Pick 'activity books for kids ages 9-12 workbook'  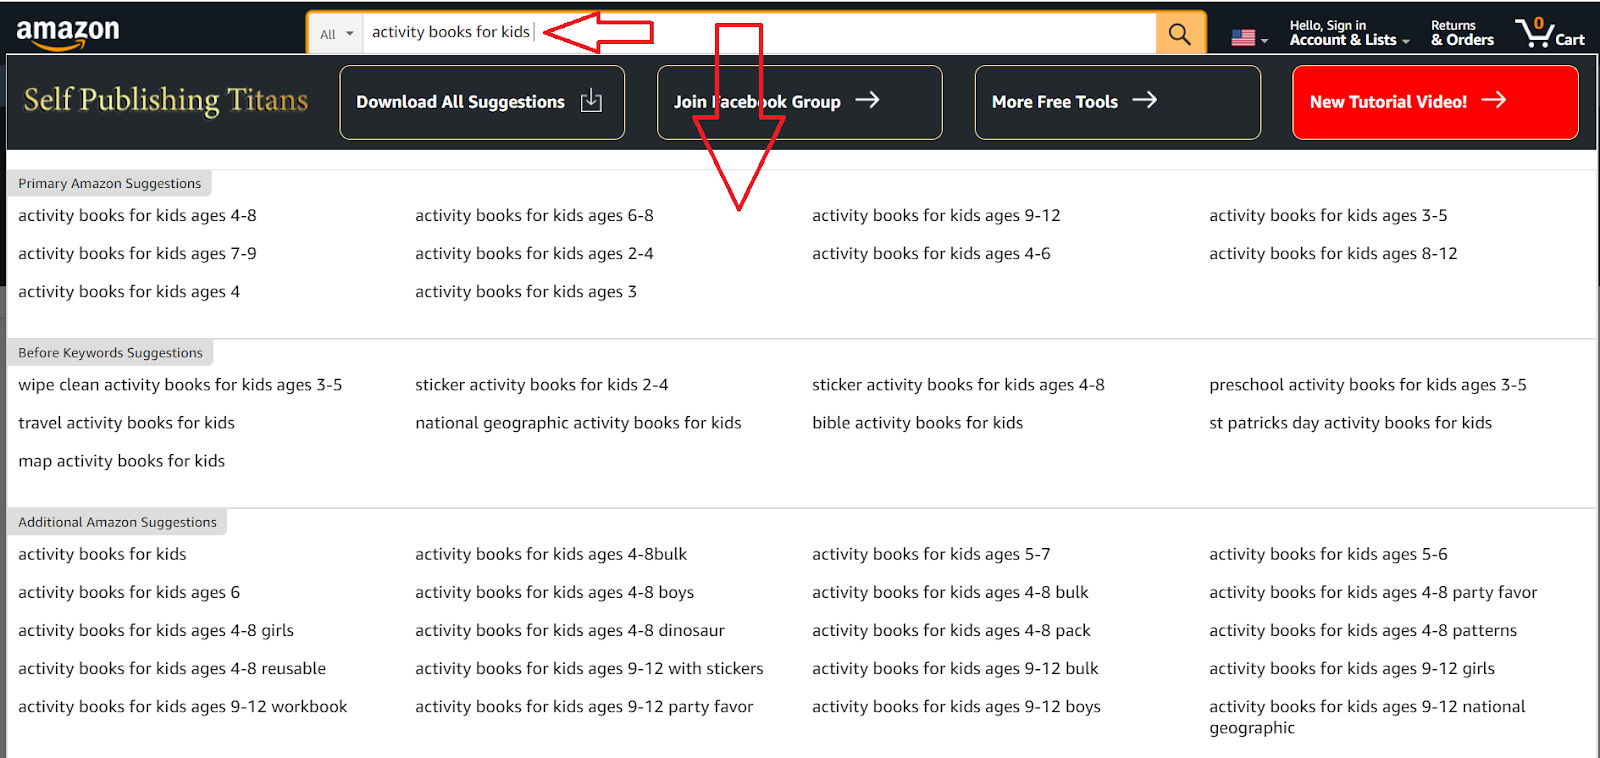(183, 706)
